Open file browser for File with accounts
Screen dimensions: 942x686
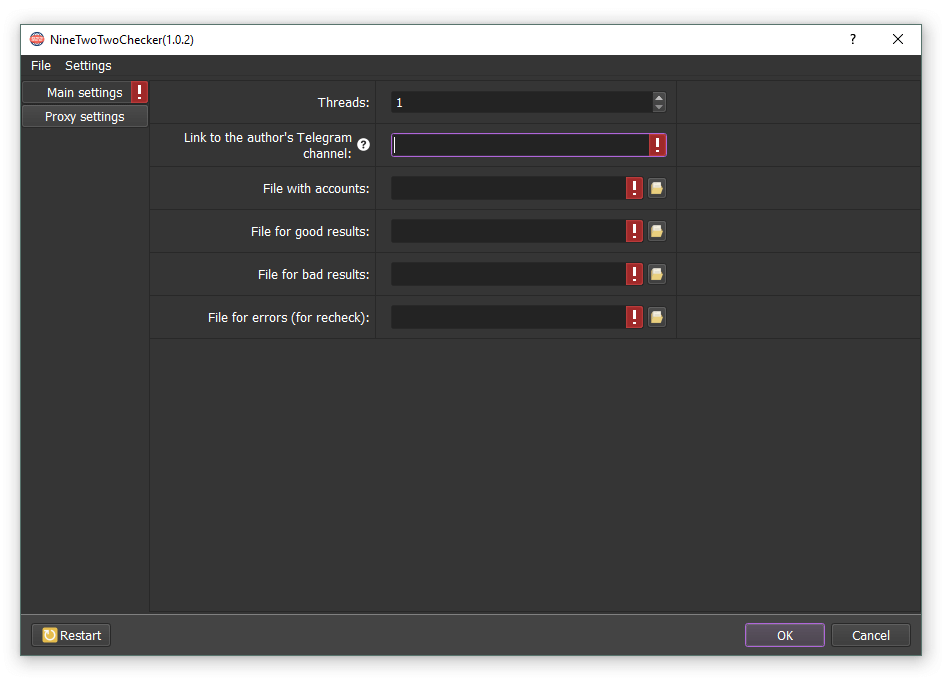coord(657,188)
